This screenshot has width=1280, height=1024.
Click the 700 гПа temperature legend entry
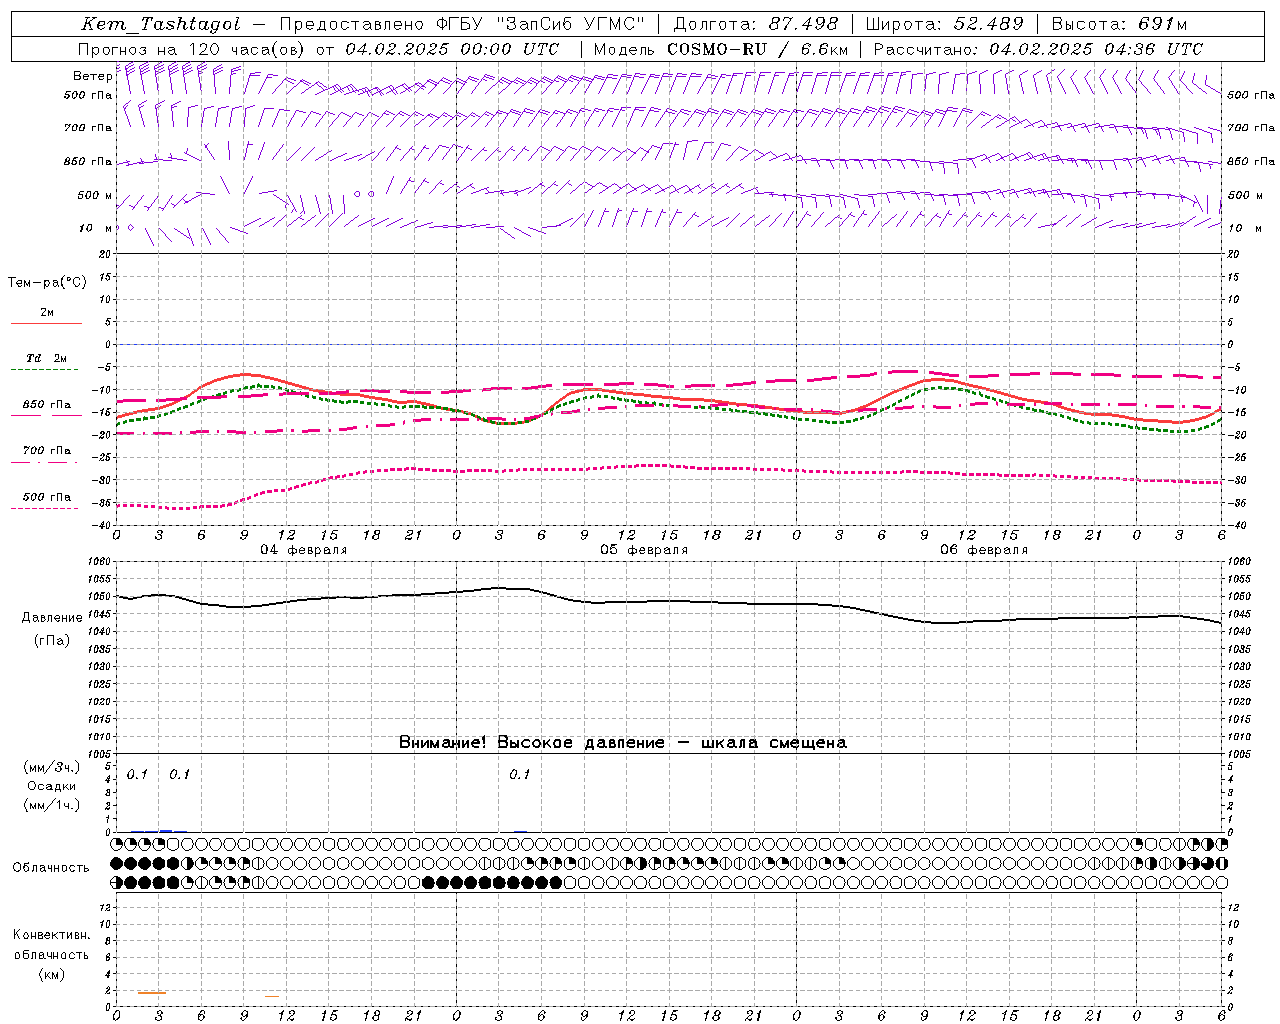click(46, 454)
